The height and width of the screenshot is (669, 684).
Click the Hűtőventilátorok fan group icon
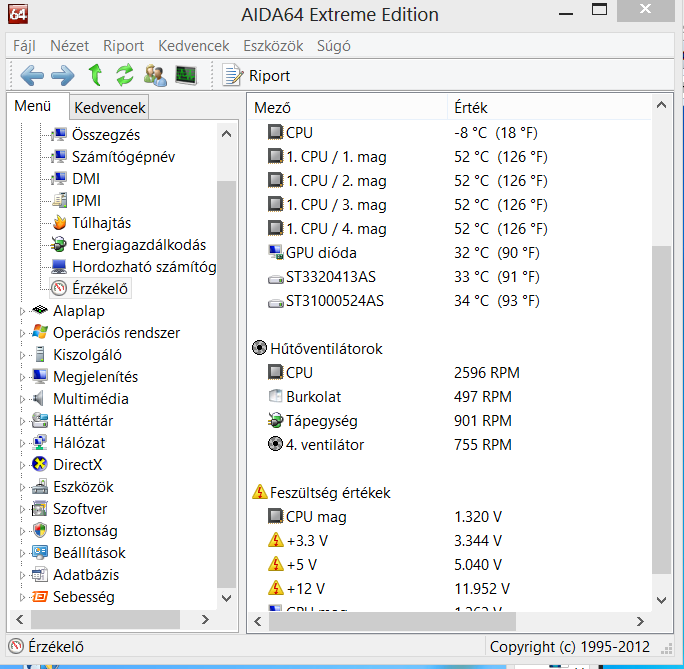pos(260,348)
